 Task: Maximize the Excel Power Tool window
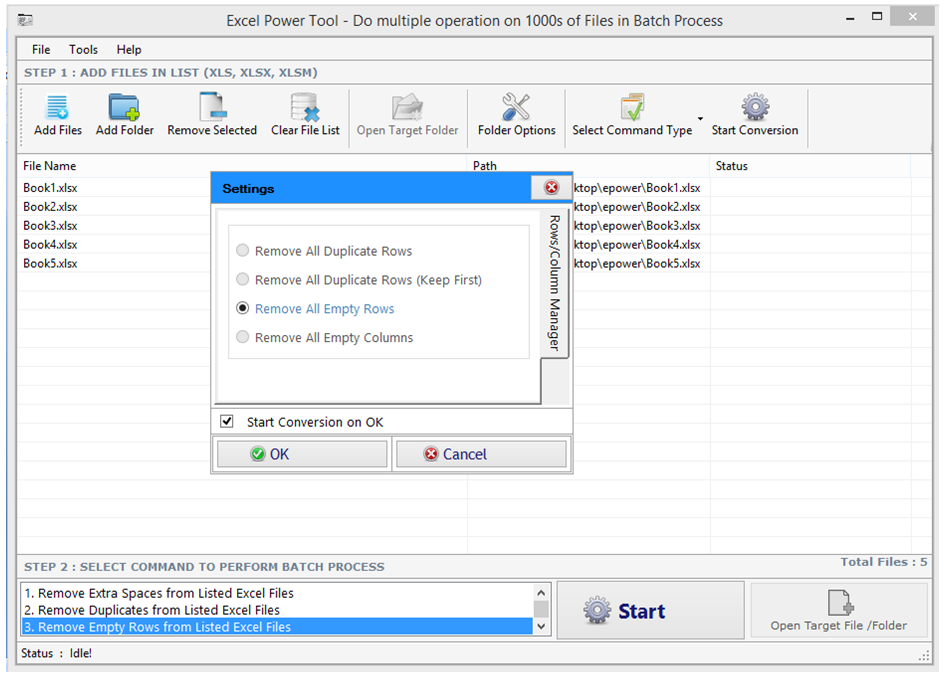click(877, 17)
